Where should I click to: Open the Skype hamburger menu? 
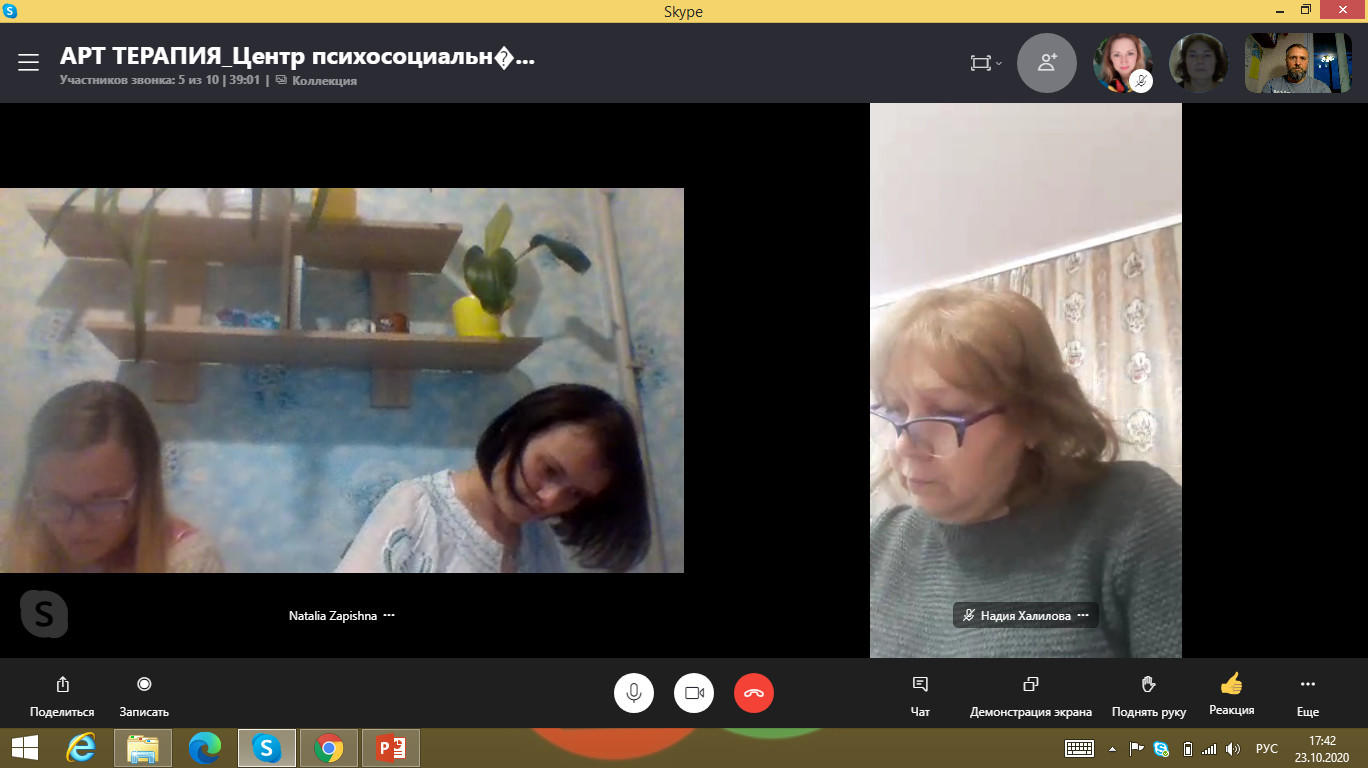coord(28,63)
